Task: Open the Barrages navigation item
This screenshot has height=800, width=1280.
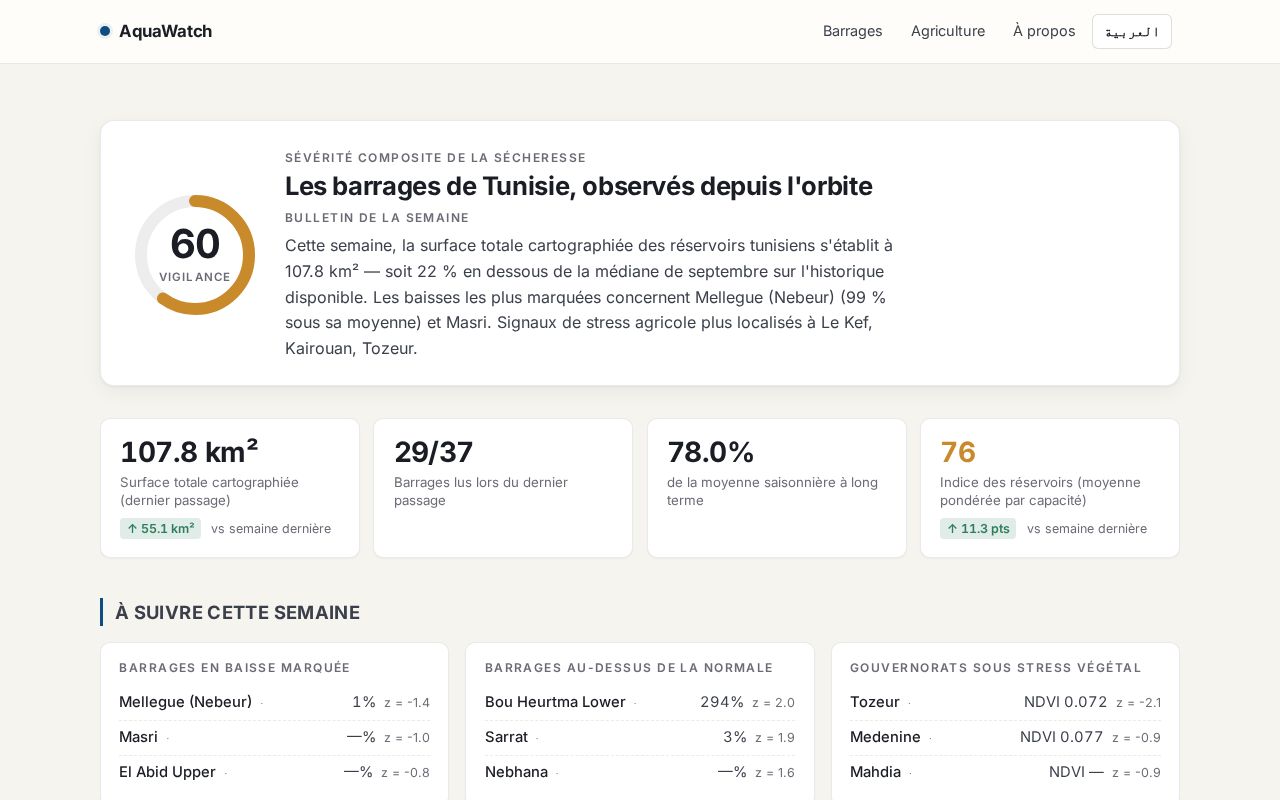Action: (853, 31)
